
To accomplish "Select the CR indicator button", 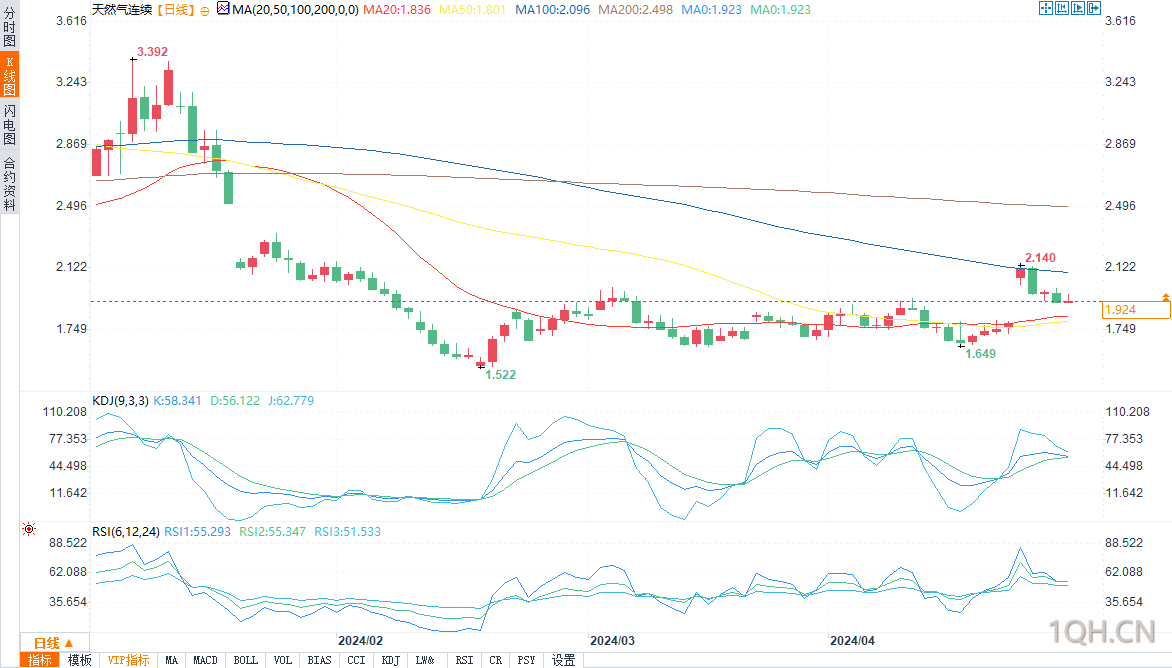I will click(x=496, y=660).
